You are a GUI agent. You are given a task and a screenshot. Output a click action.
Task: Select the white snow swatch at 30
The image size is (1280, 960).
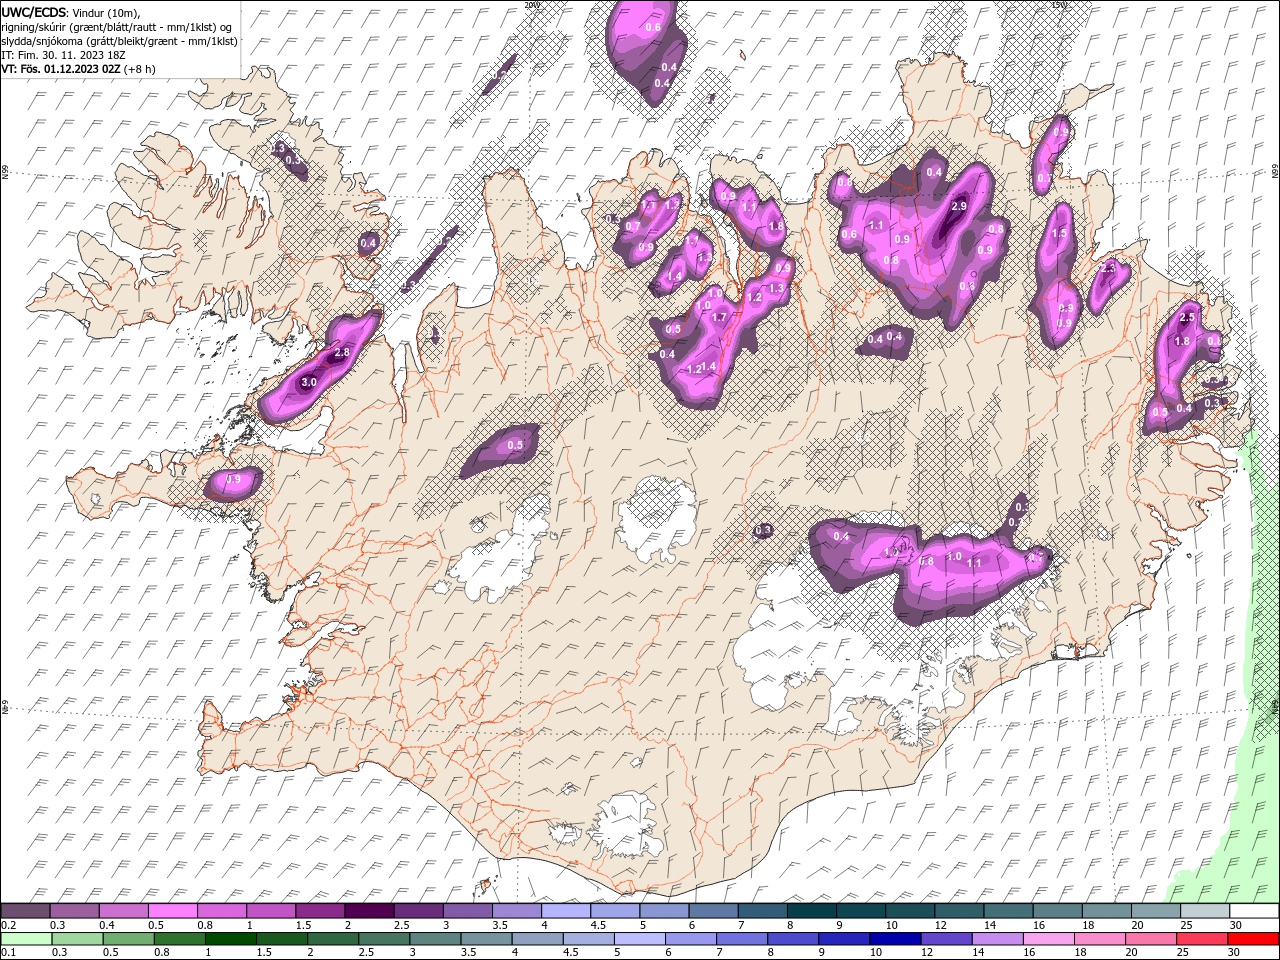coord(1254,911)
